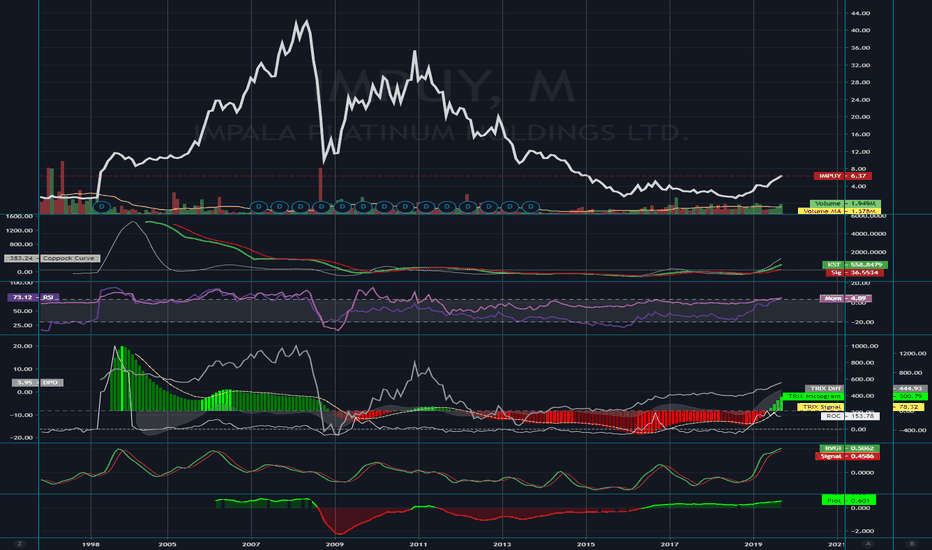Click the gray TRIX Diff label
The height and width of the screenshot is (550, 932).
point(824,388)
